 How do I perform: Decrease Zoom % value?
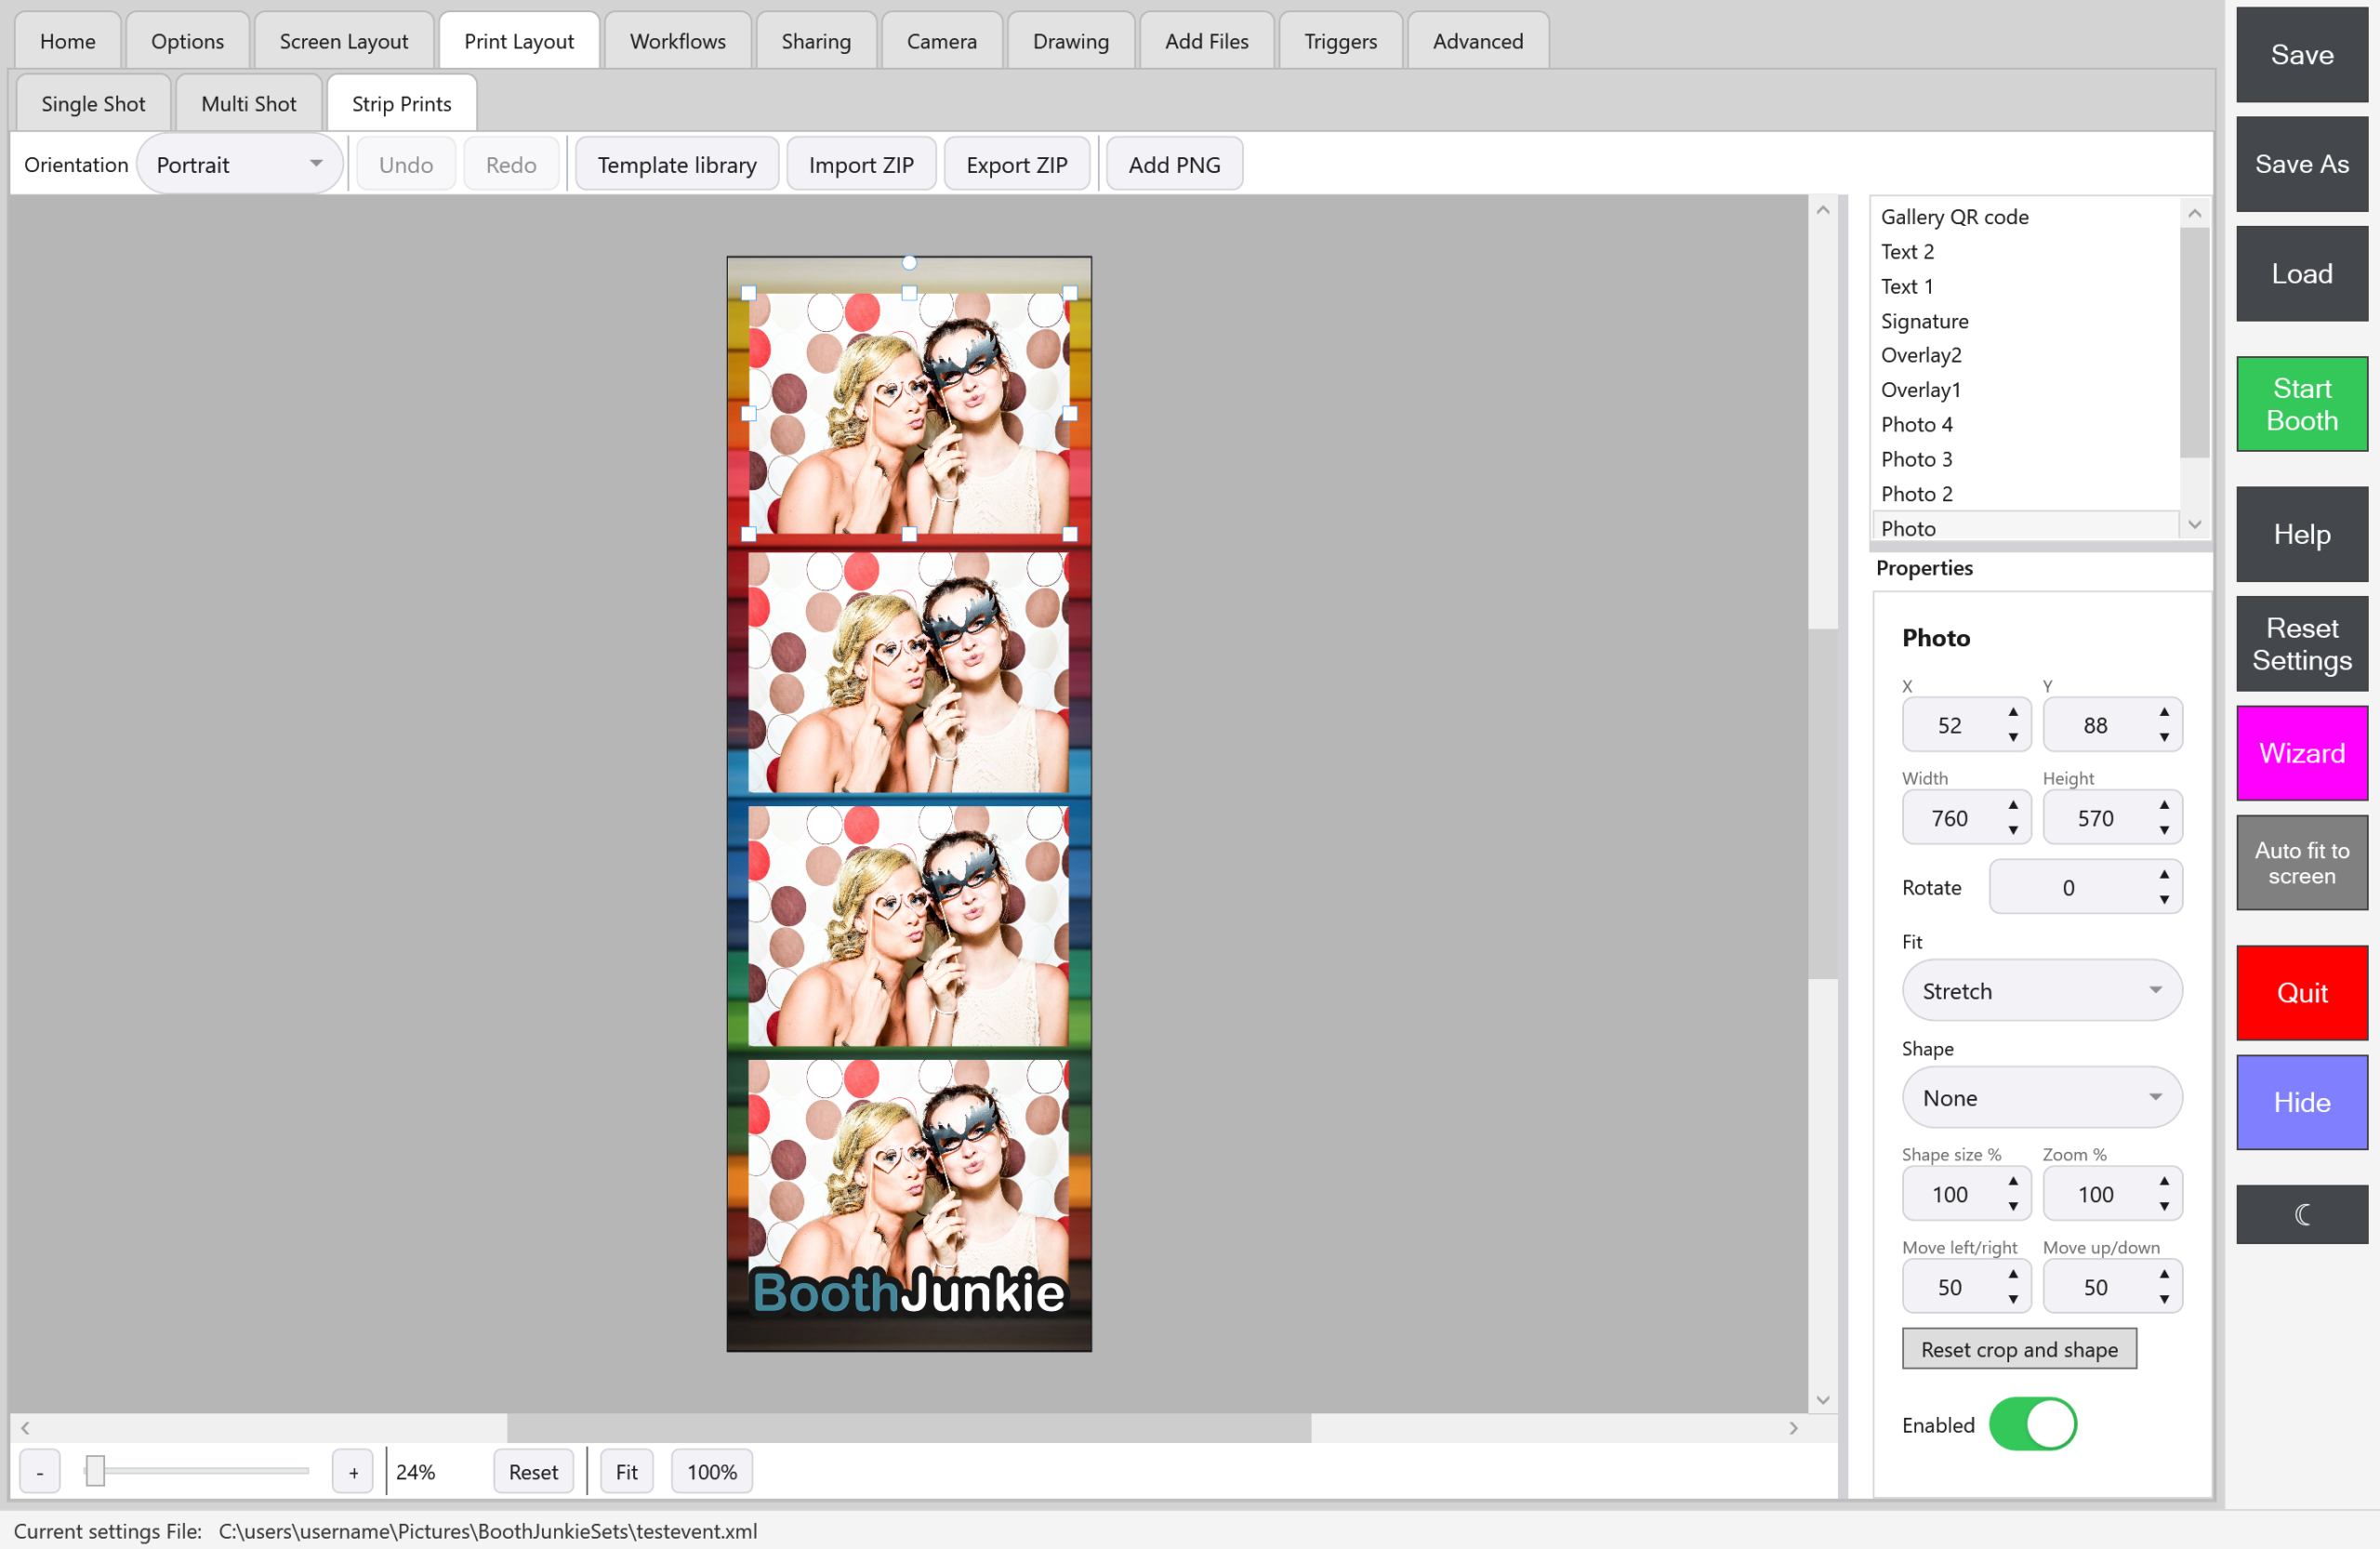click(2164, 1207)
